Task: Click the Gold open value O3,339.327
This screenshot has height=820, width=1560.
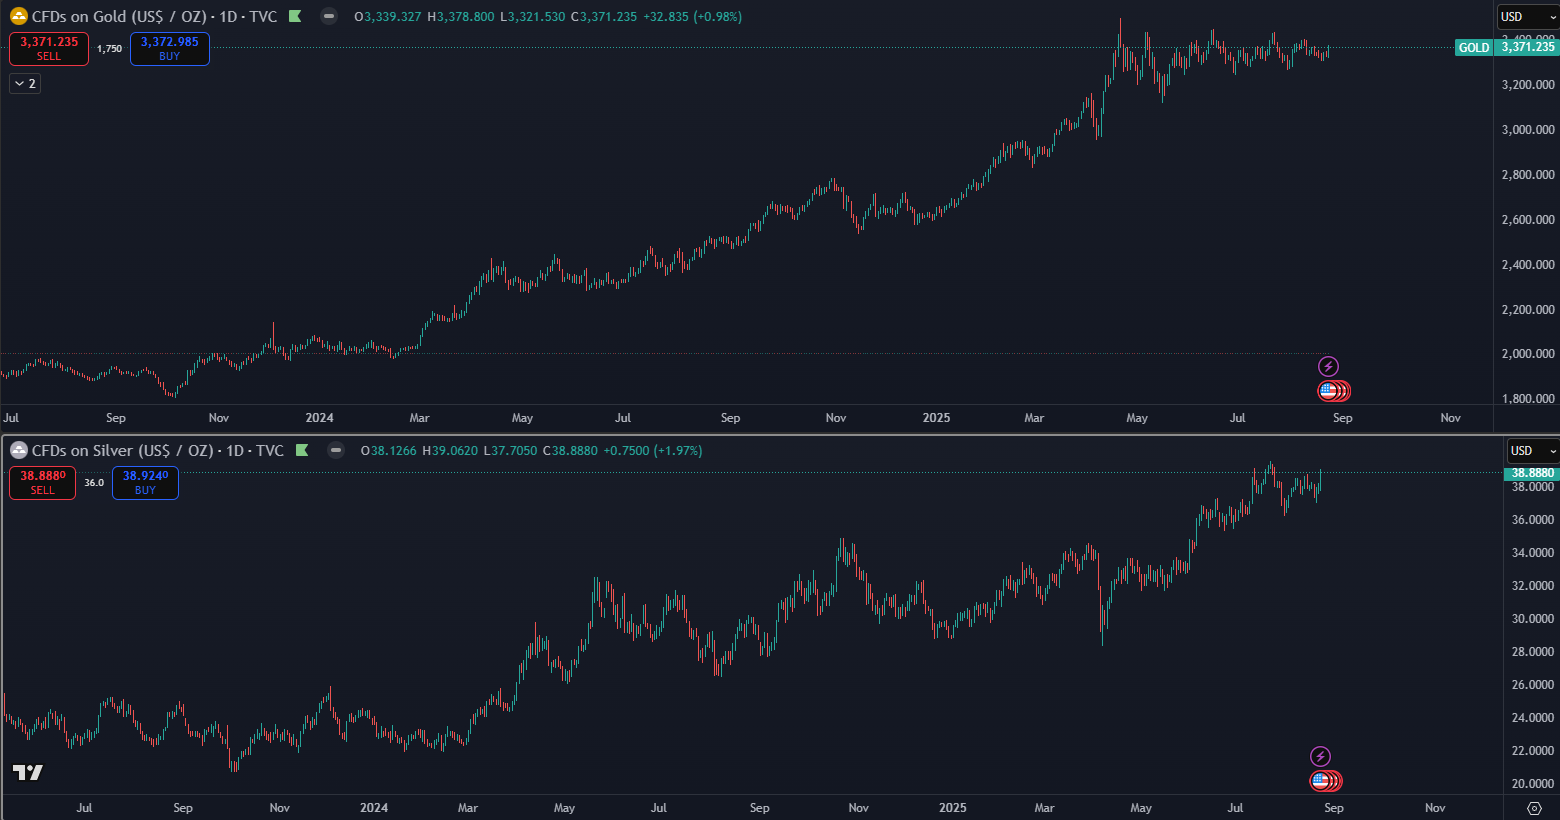Action: coord(387,17)
